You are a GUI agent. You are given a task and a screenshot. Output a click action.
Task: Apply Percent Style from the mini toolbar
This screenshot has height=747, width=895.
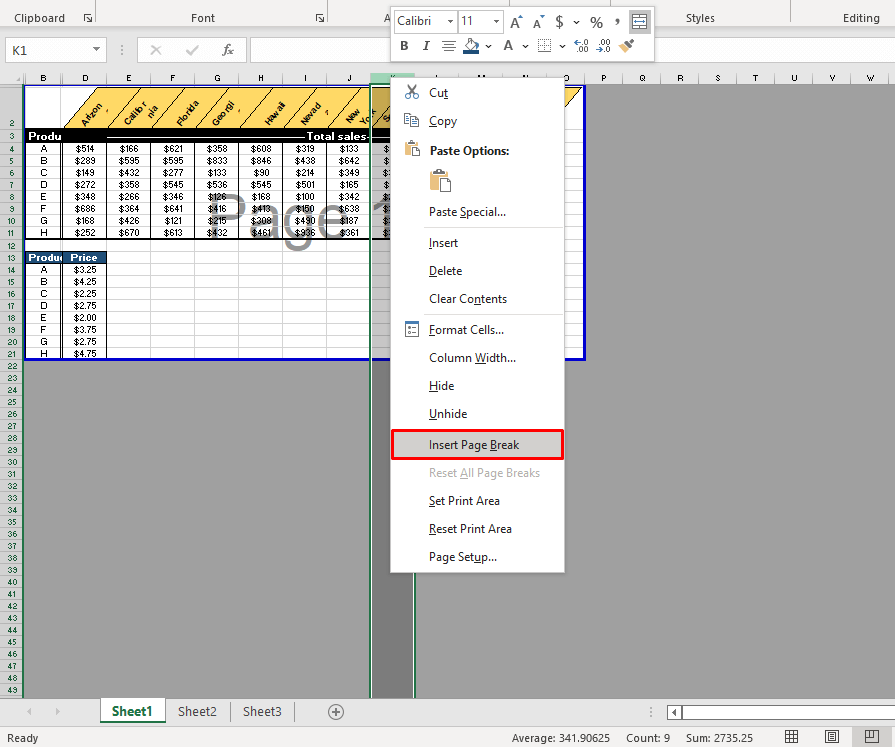point(596,19)
